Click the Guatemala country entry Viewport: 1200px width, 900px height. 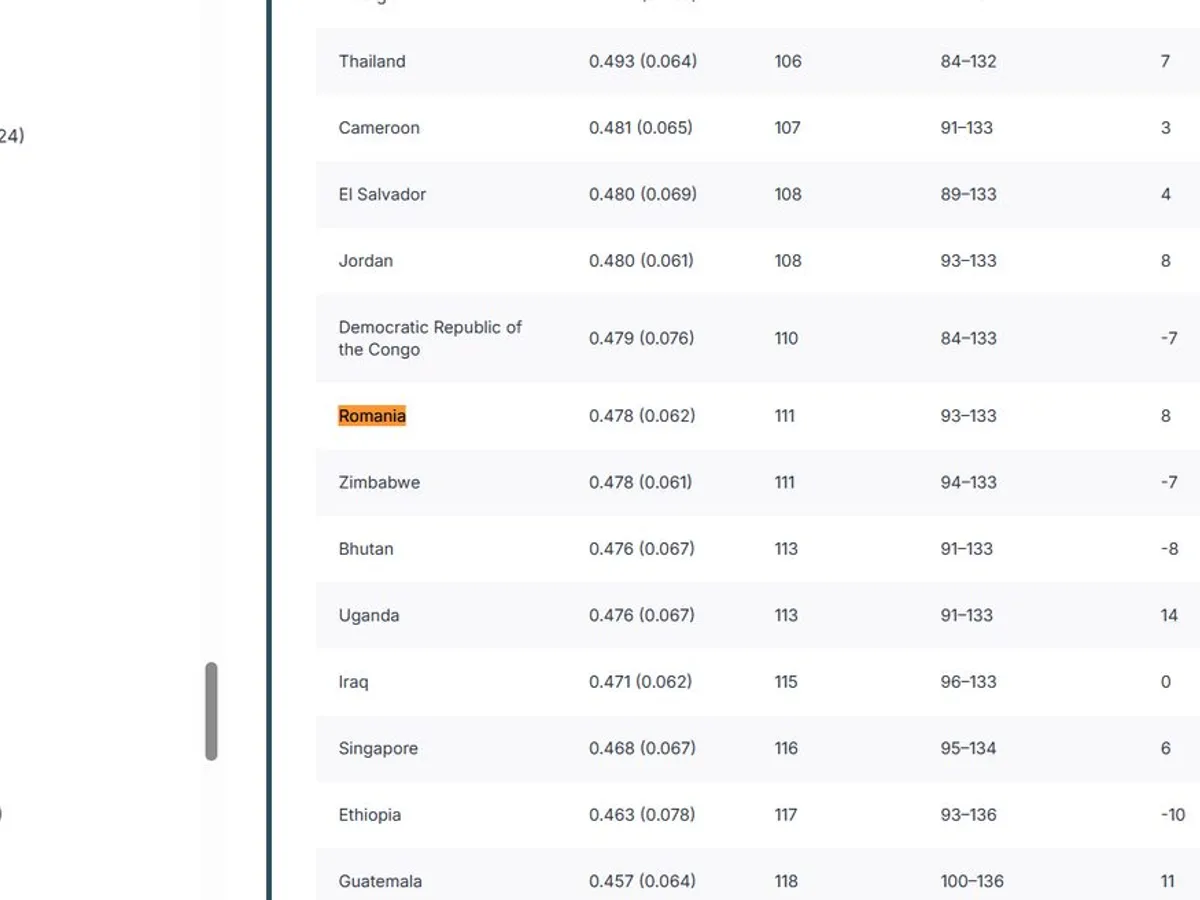[380, 881]
